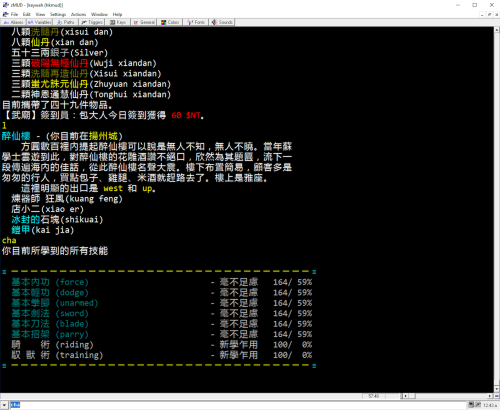Click the '(dodge)' skill row
500x410 pixels.
tap(162, 292)
